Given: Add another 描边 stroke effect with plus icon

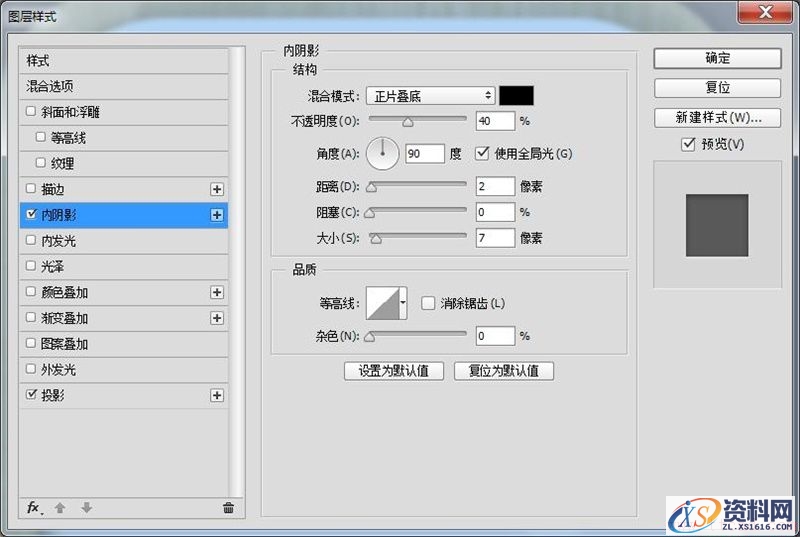Looking at the screenshot, I should pyautogui.click(x=217, y=189).
